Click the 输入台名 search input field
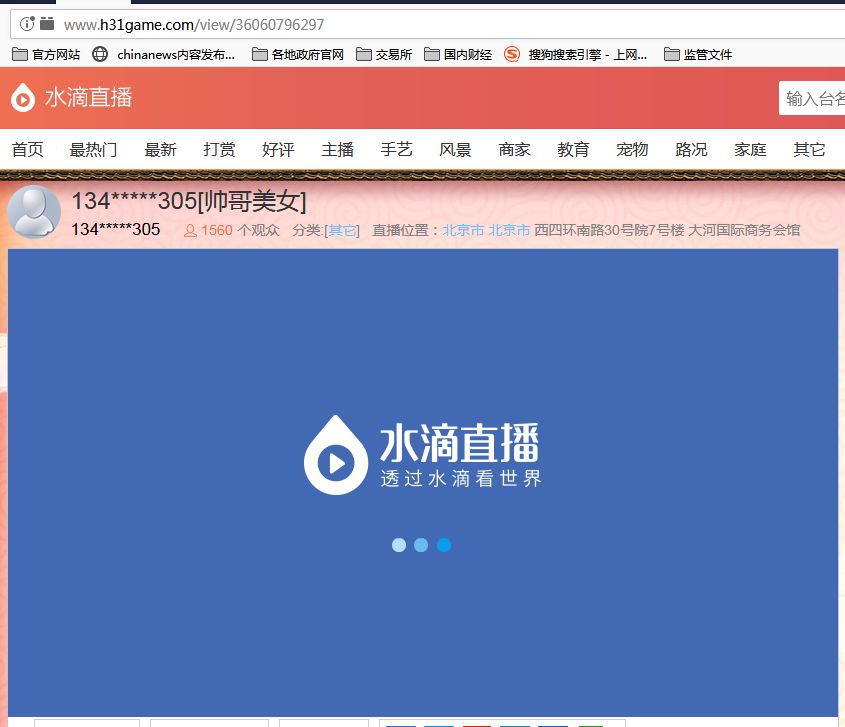The image size is (845, 727). (812, 98)
